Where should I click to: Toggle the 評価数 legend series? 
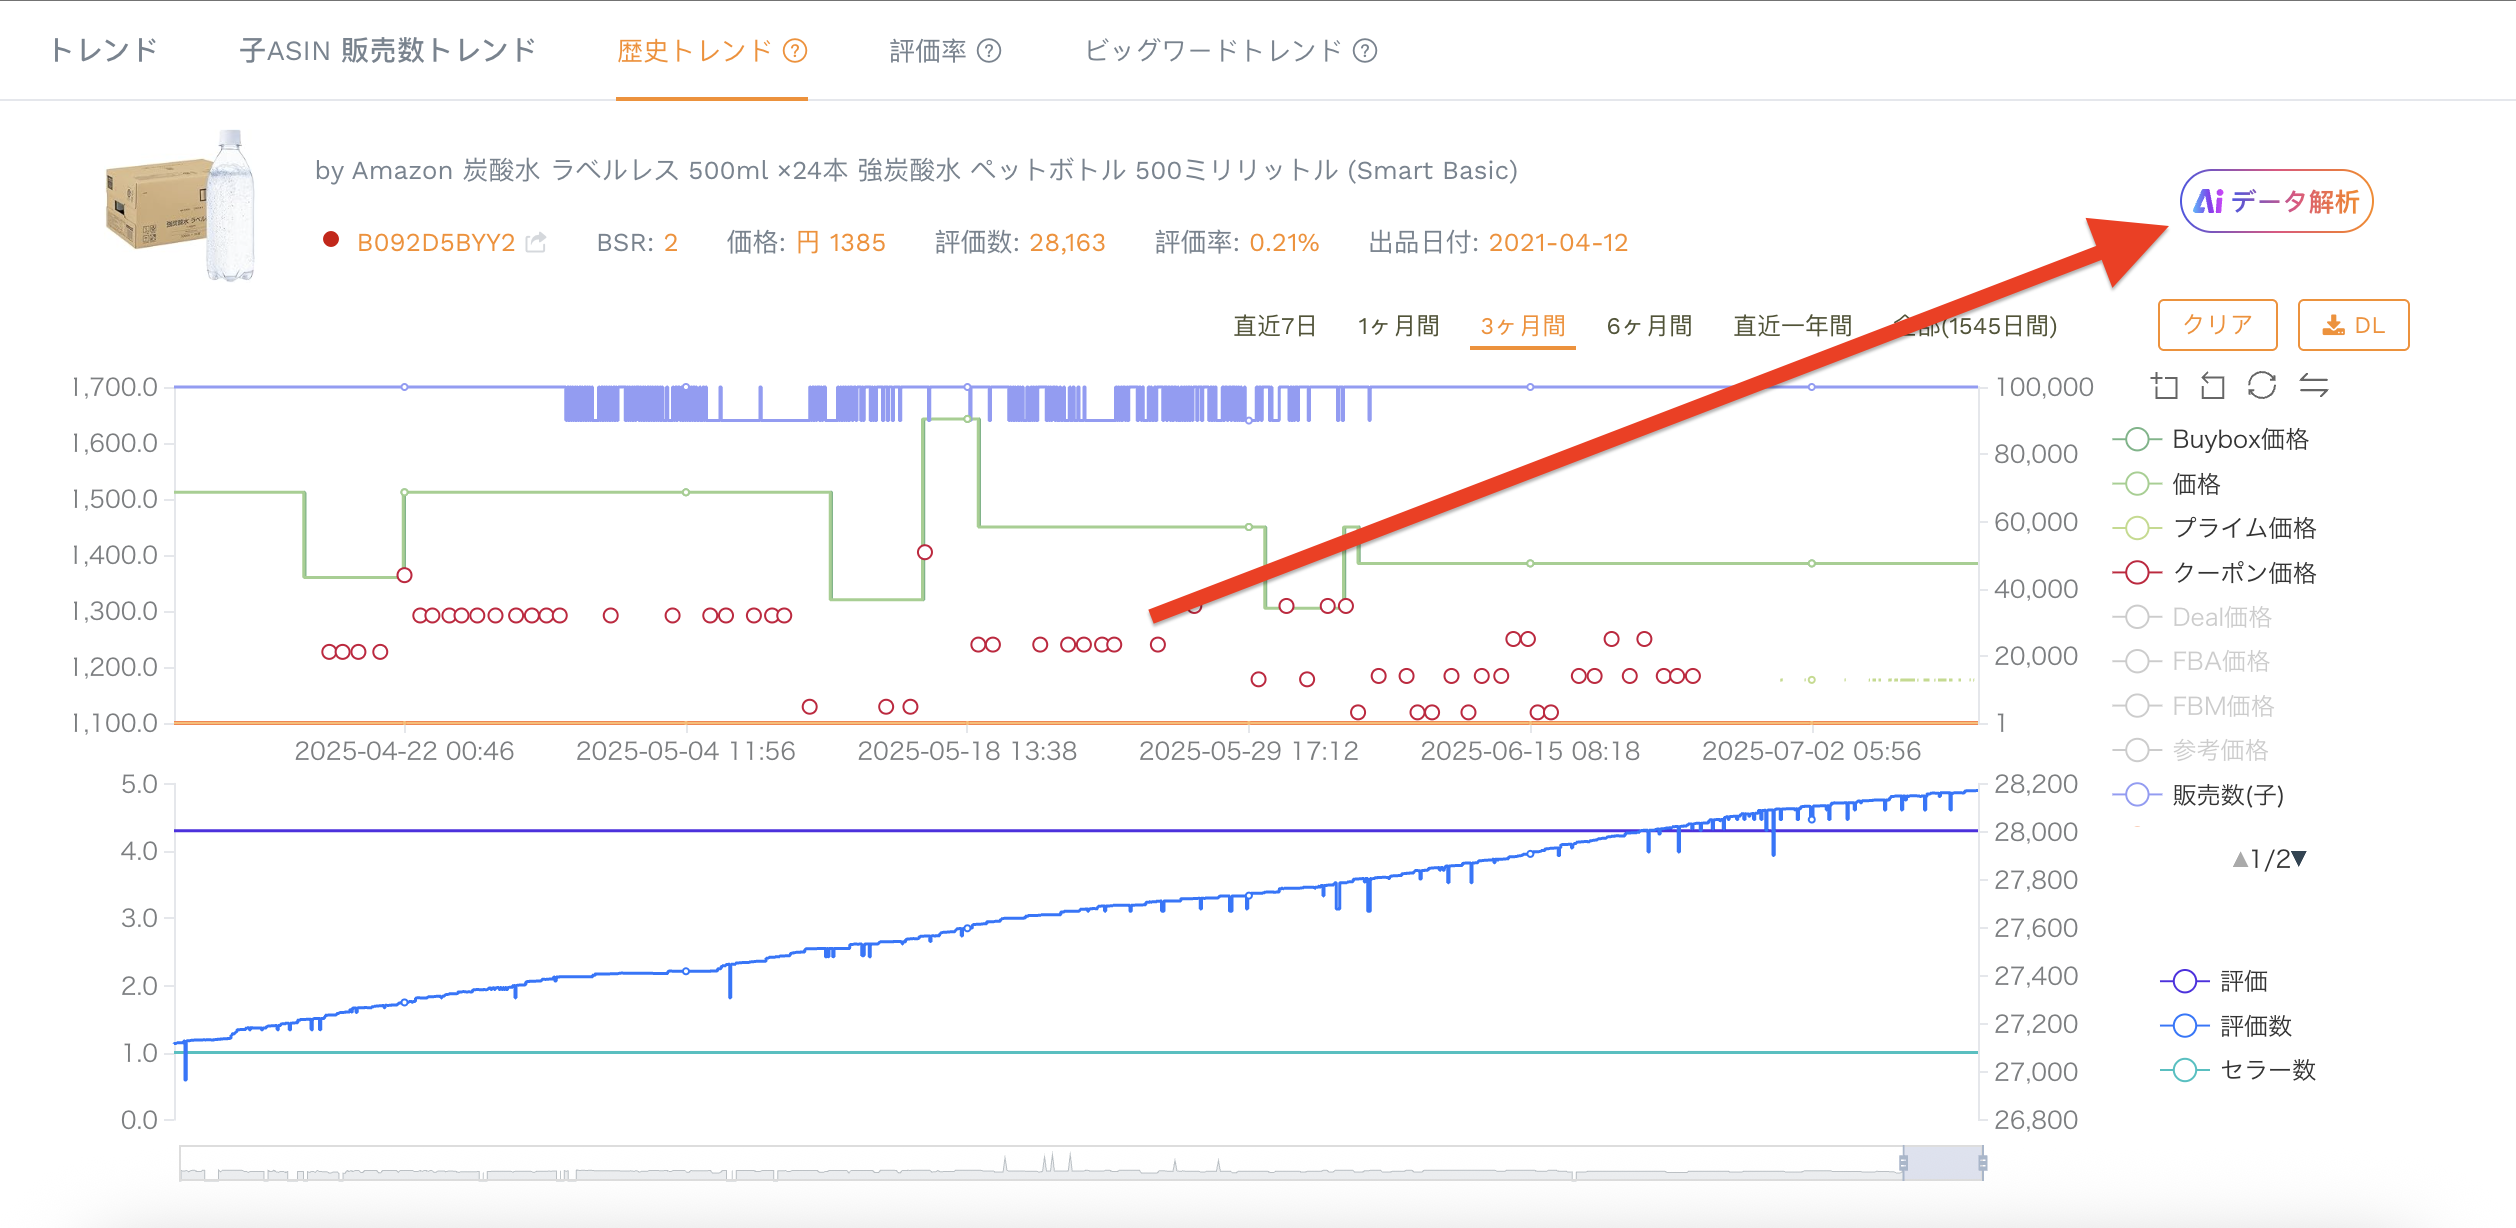pos(2226,1026)
